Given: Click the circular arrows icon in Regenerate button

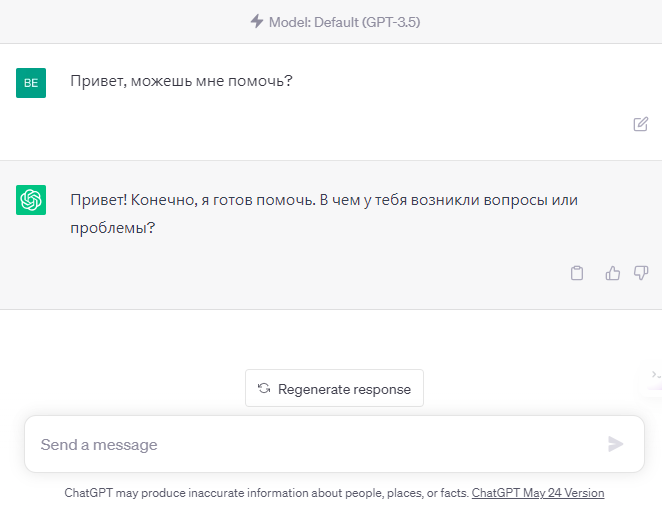Looking at the screenshot, I should tap(264, 388).
